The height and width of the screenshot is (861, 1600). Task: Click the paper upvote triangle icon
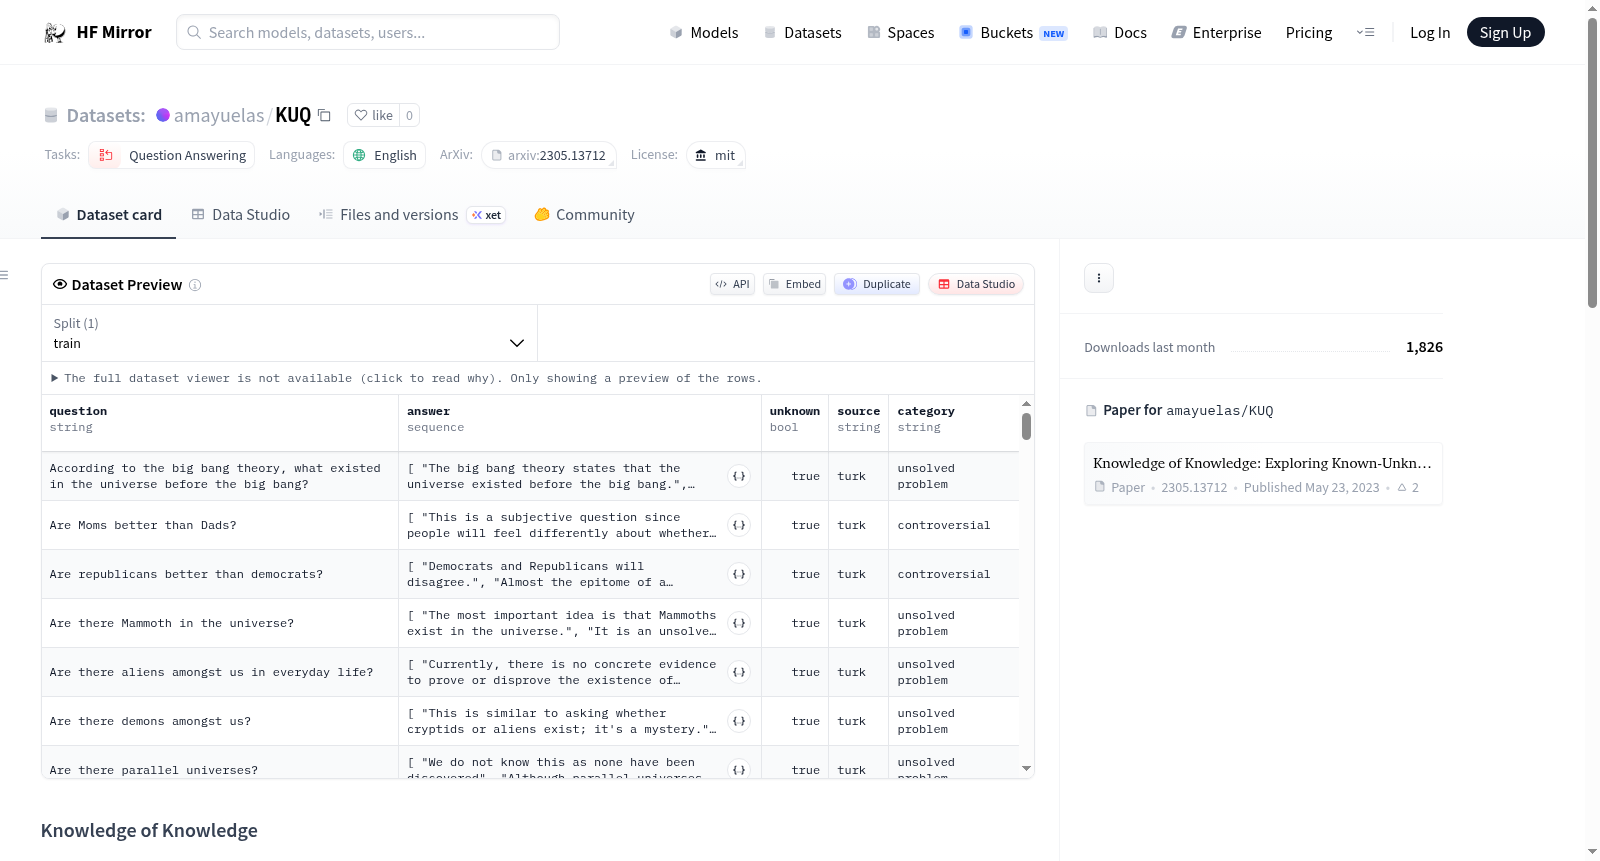click(x=1402, y=488)
